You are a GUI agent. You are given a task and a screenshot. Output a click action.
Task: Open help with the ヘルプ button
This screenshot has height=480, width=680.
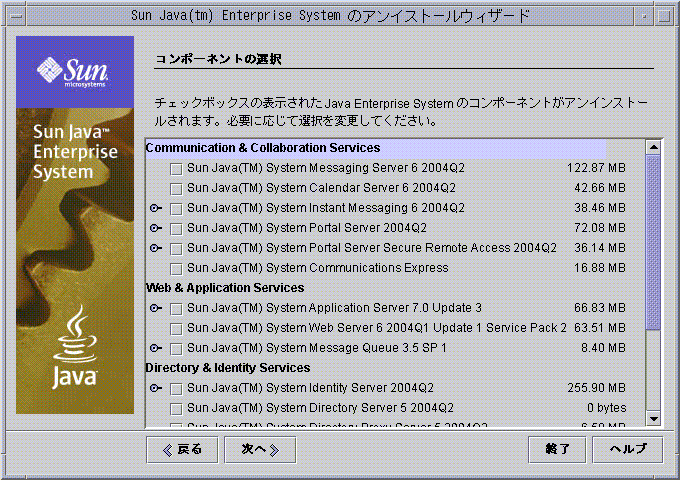click(x=628, y=450)
